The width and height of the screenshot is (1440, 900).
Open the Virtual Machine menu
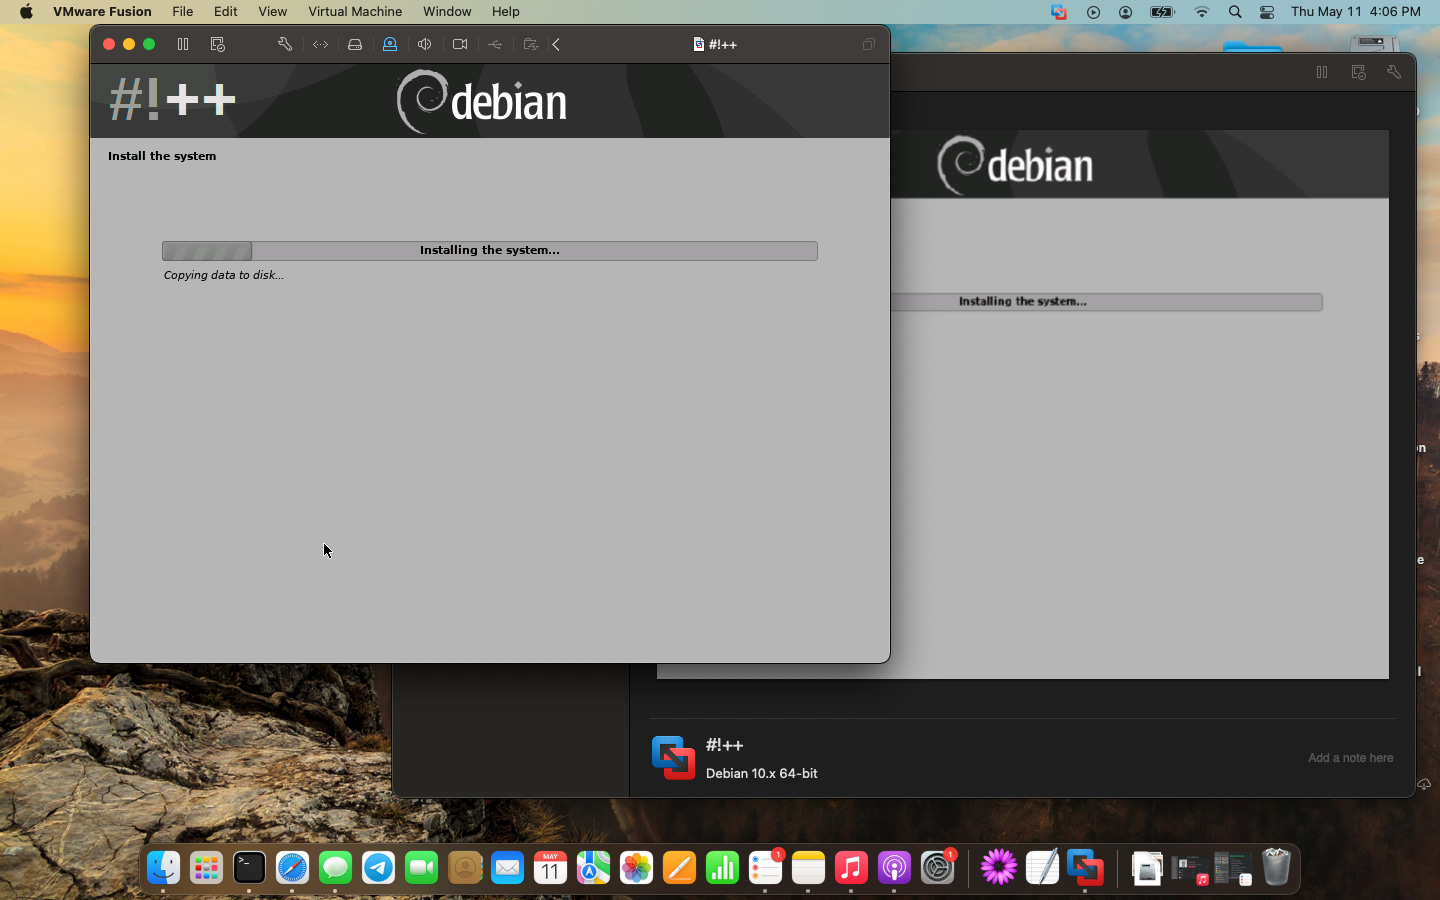pyautogui.click(x=355, y=12)
